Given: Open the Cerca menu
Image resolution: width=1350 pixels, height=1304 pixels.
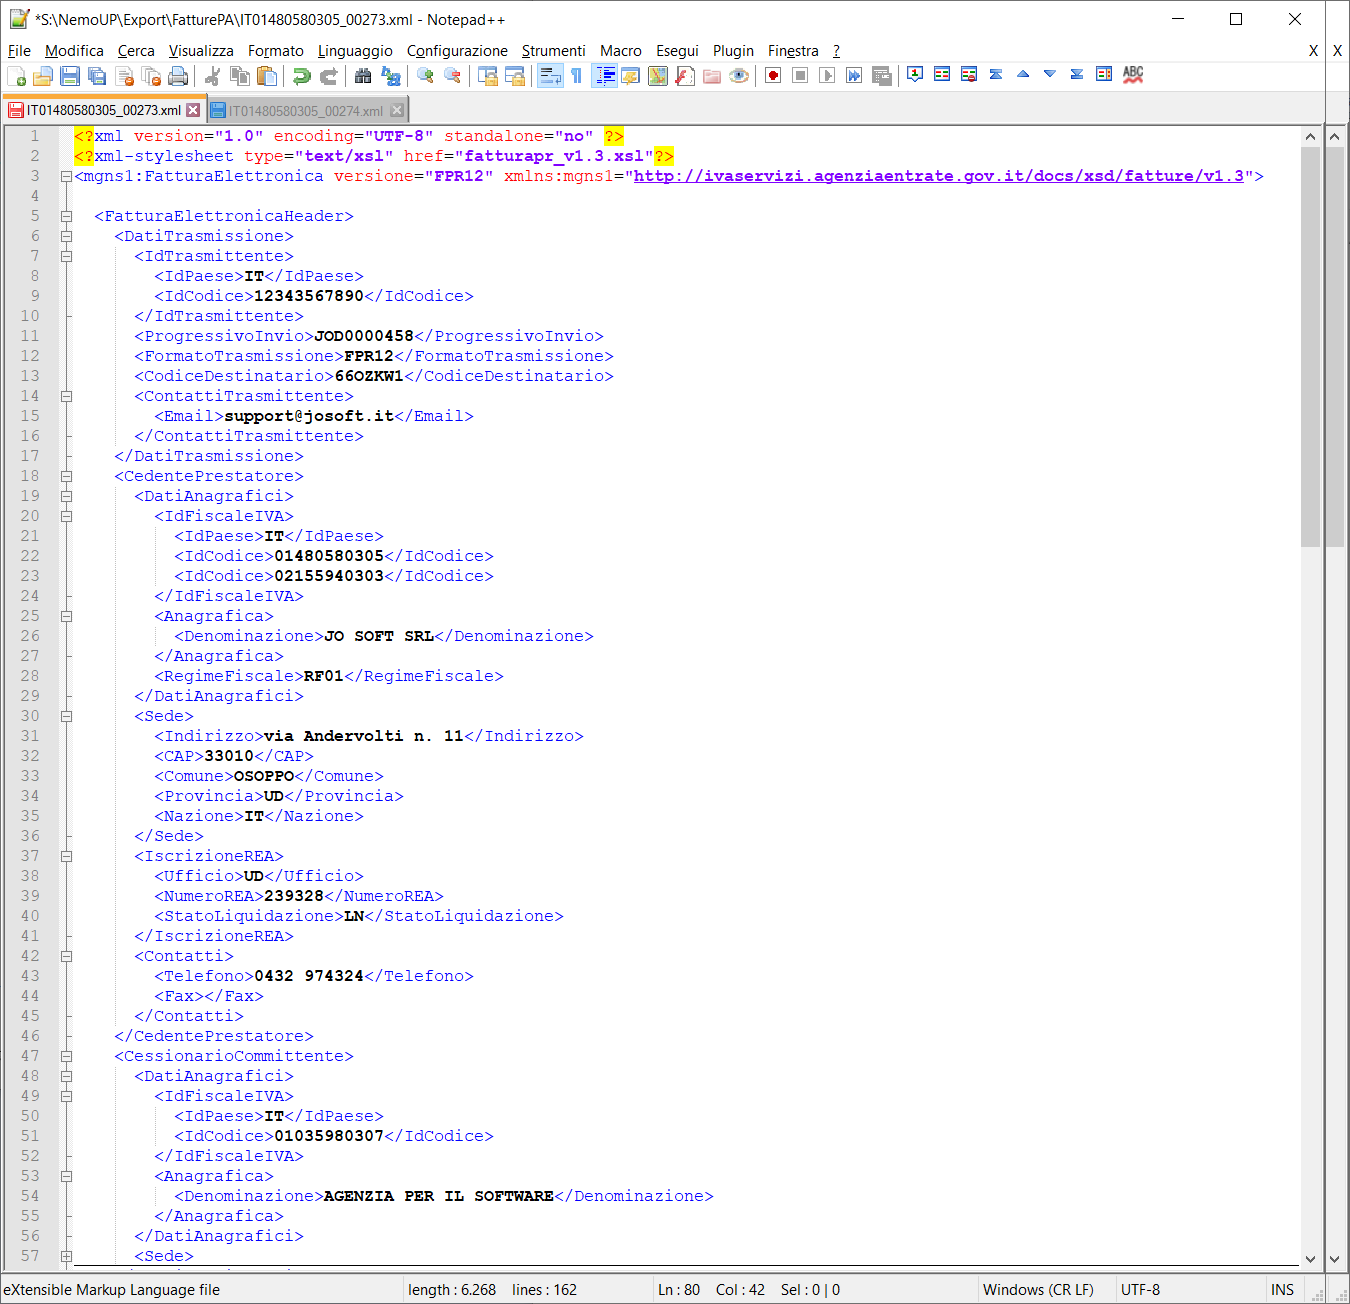Looking at the screenshot, I should click(136, 51).
